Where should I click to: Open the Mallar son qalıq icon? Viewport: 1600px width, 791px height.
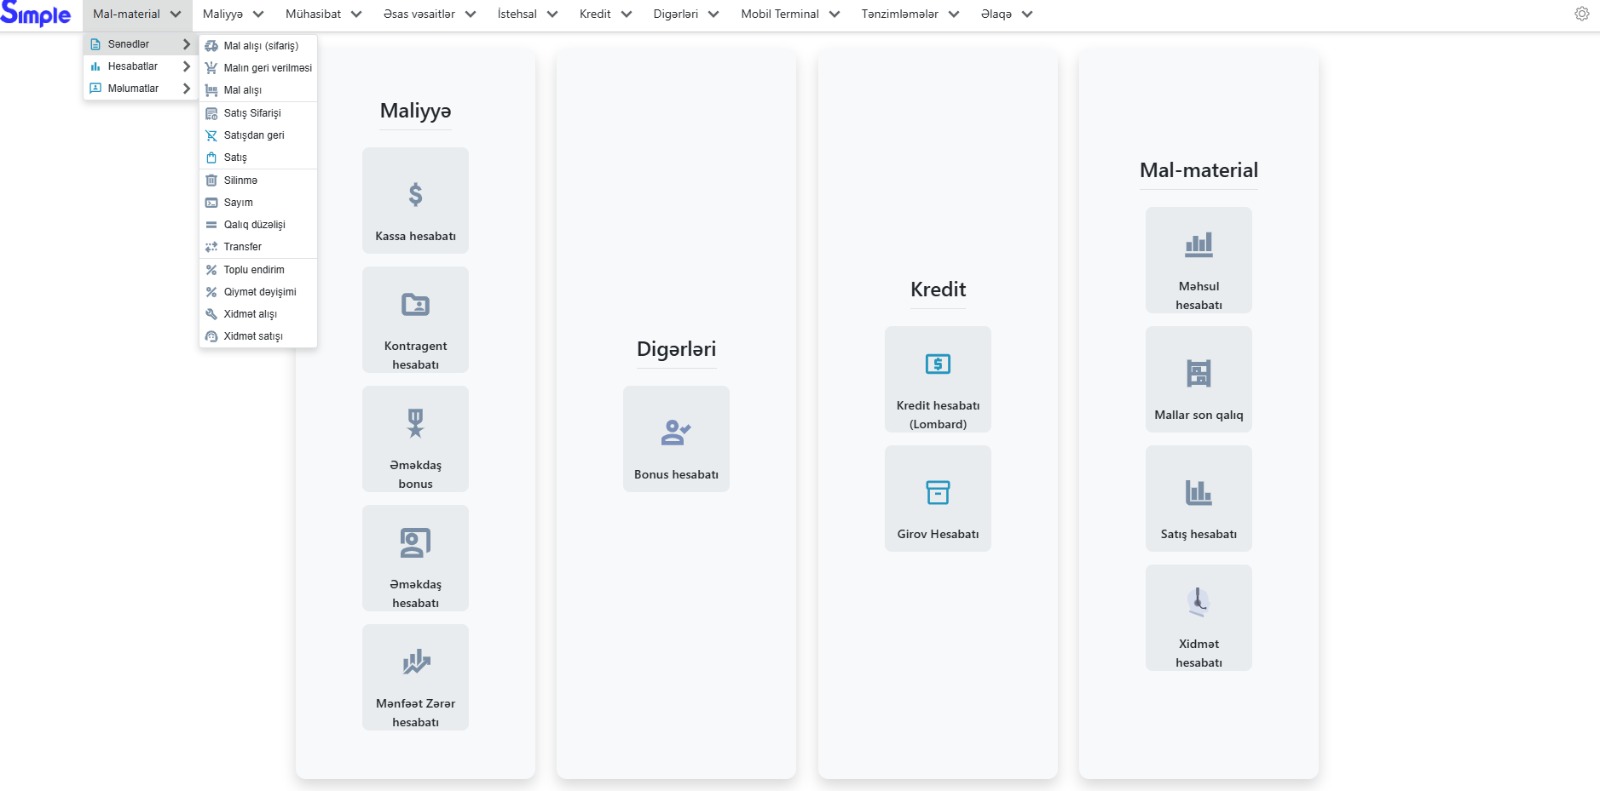tap(1198, 374)
